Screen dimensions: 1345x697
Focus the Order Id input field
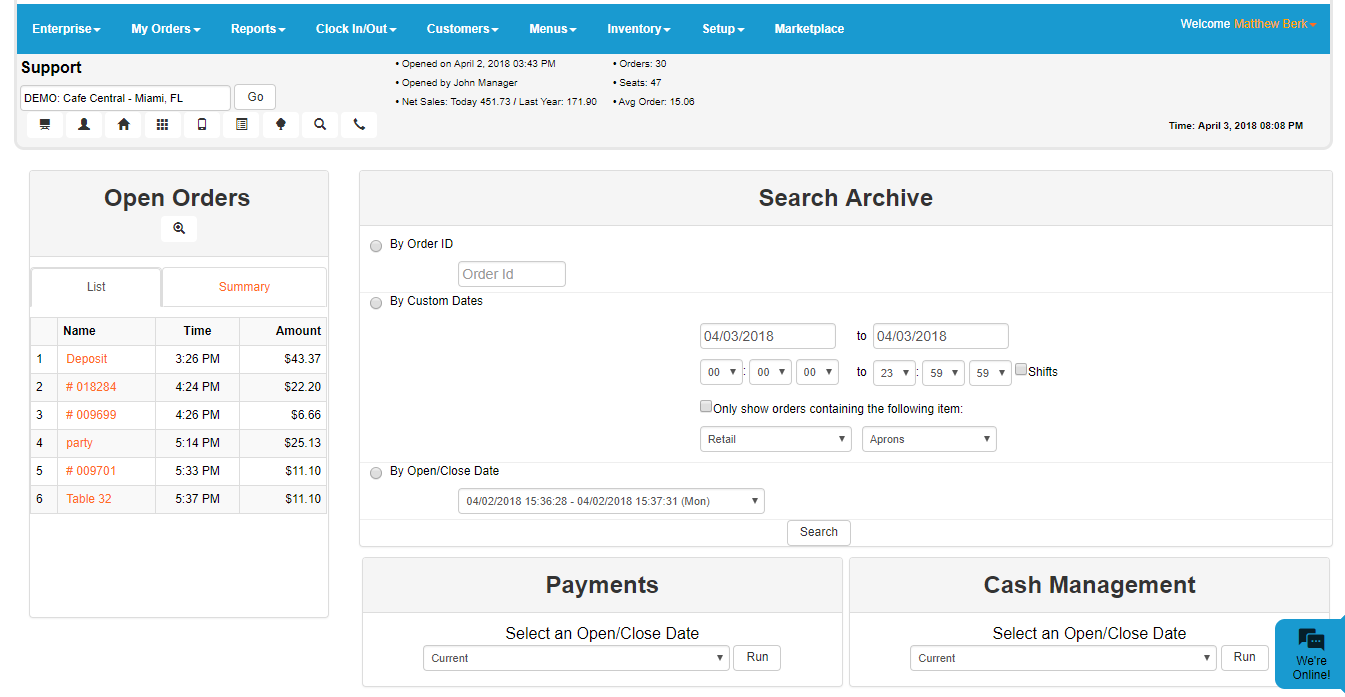(512, 274)
